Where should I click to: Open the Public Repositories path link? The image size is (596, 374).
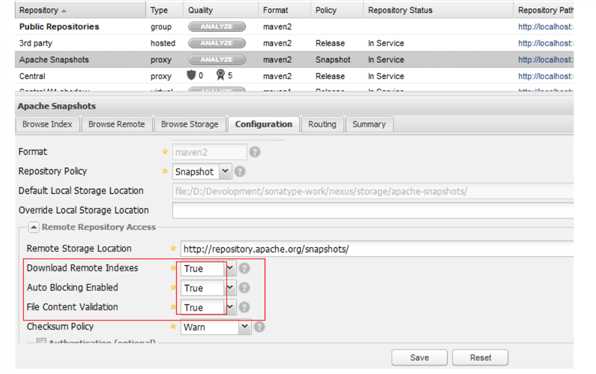545,27
